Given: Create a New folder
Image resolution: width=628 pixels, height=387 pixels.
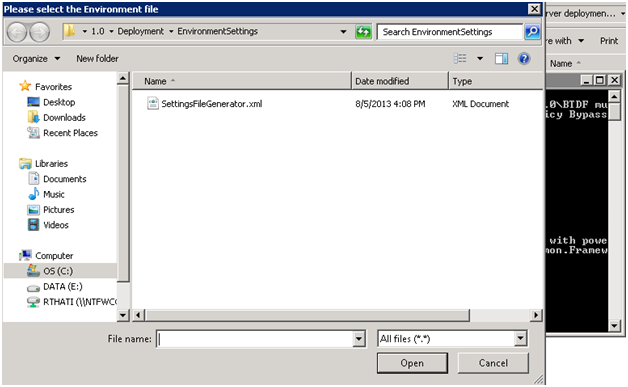Looking at the screenshot, I should [97, 58].
